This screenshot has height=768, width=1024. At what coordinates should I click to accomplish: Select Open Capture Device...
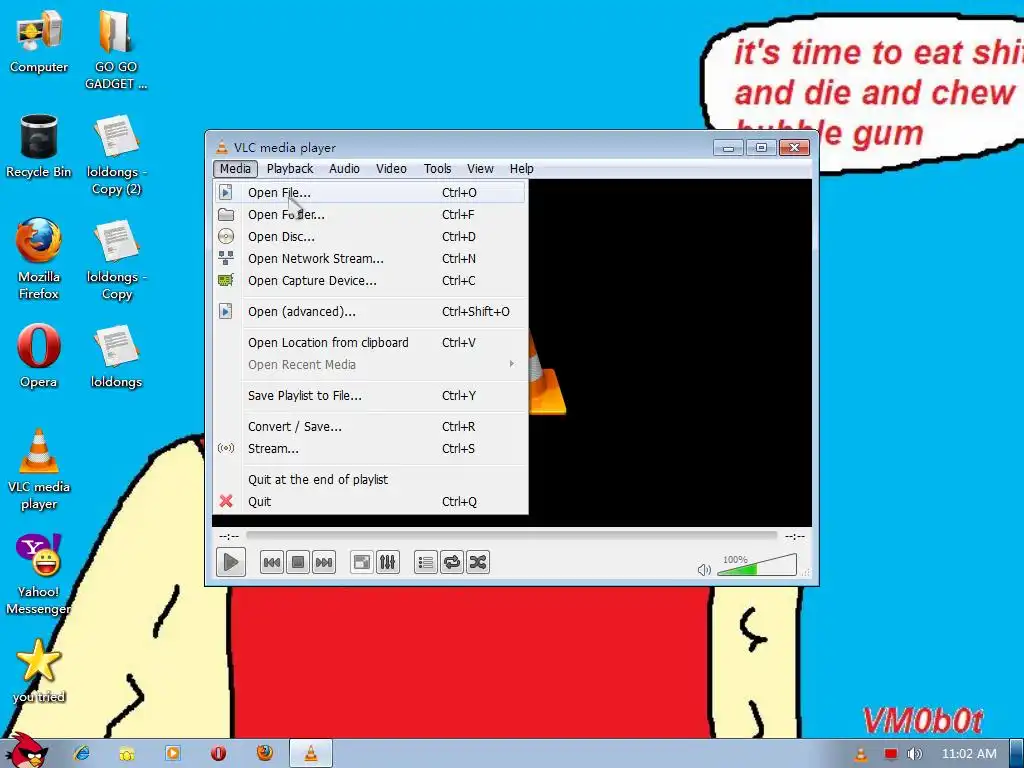pos(370,281)
